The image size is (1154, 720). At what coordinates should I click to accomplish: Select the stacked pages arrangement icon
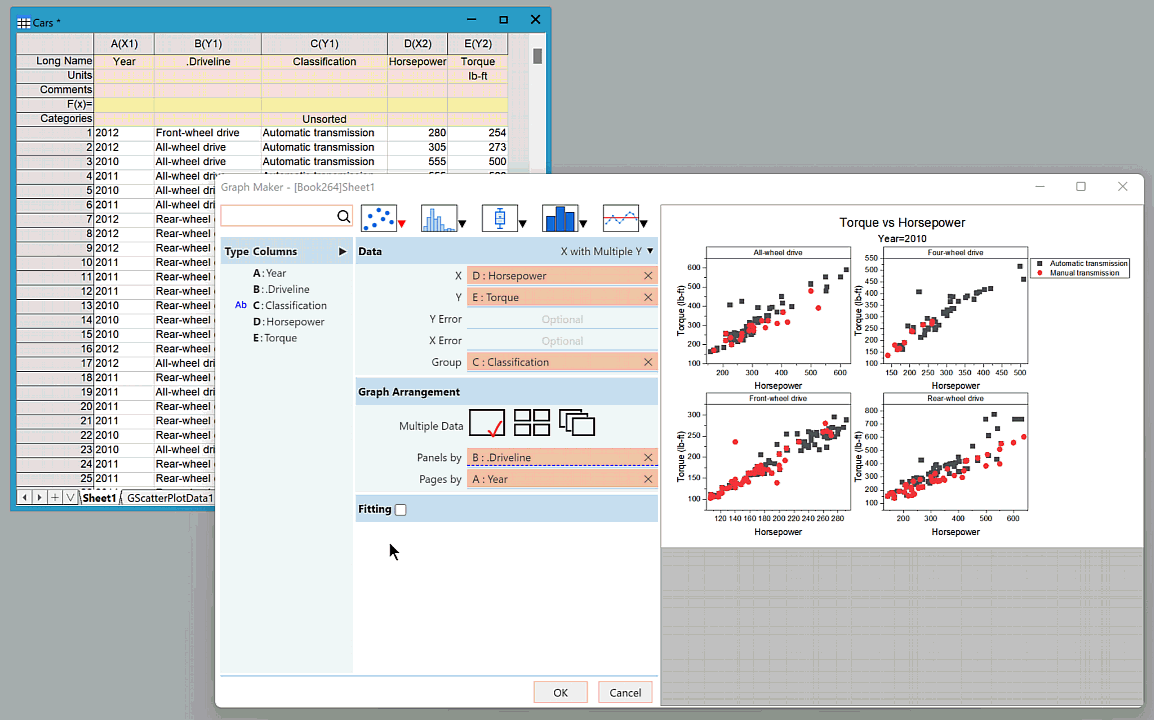click(577, 423)
